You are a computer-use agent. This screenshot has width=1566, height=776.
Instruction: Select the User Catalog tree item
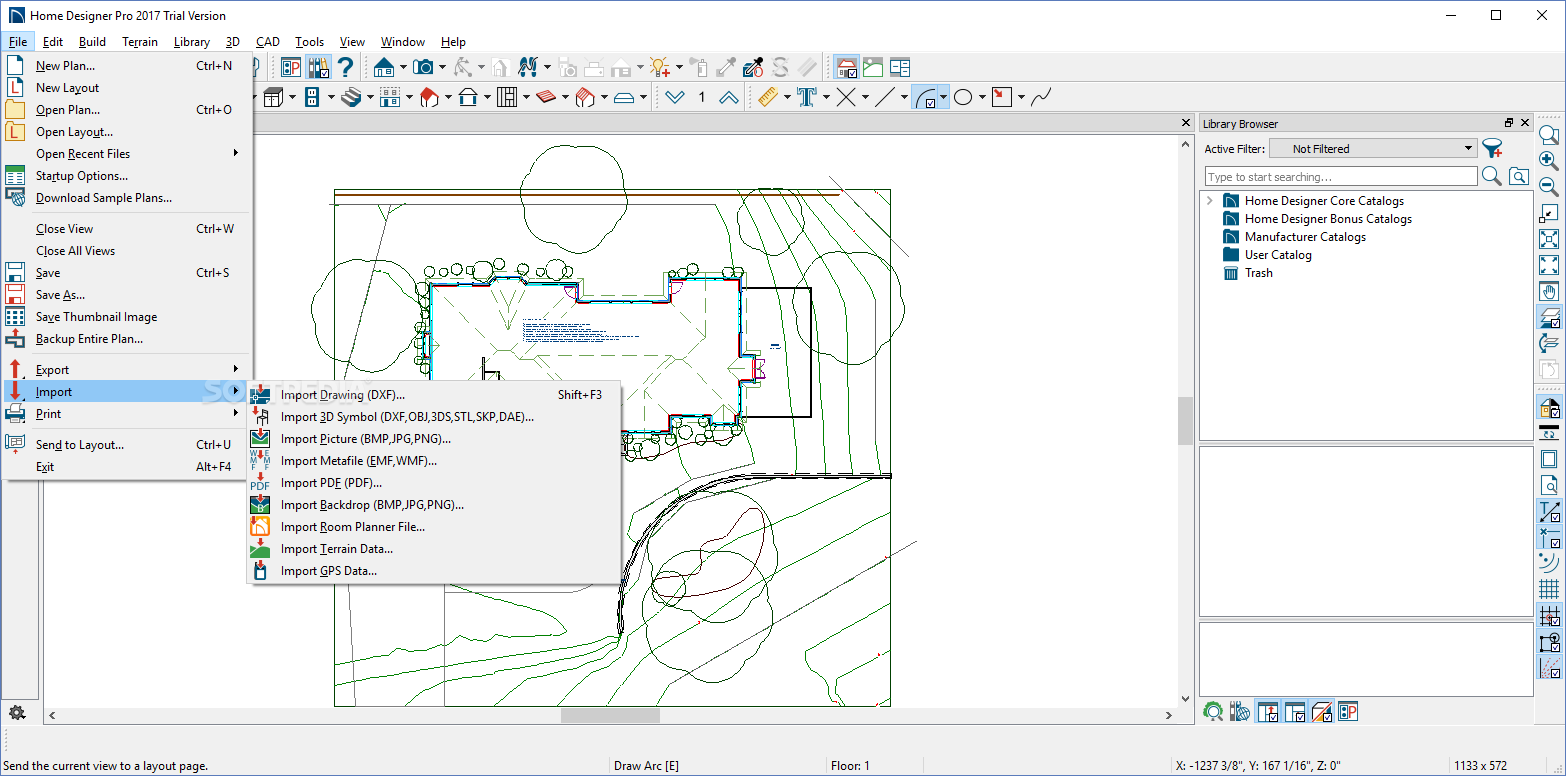click(x=1278, y=255)
